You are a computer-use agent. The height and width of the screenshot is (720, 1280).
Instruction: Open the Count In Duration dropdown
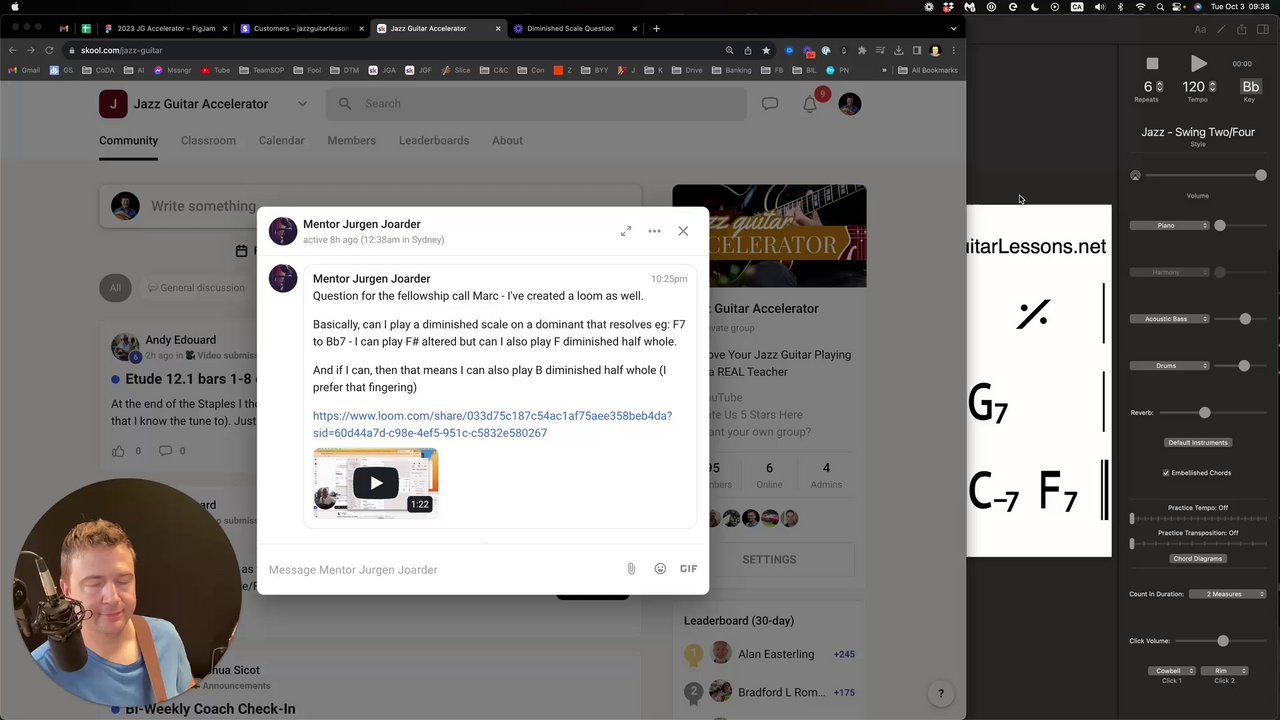(x=1226, y=594)
